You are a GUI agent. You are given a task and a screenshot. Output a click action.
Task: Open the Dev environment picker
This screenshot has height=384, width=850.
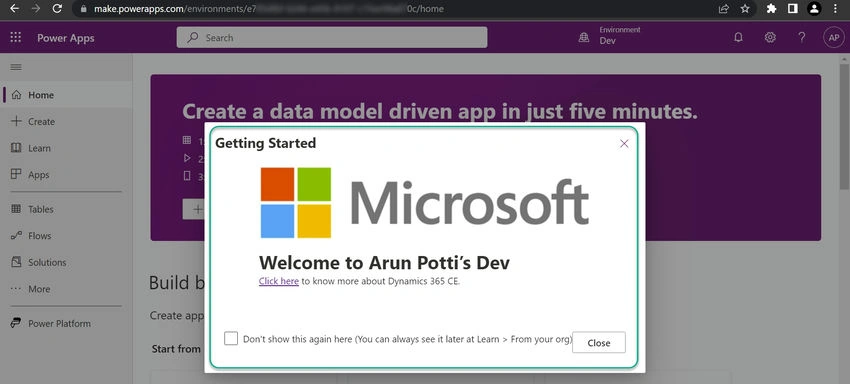[609, 36]
